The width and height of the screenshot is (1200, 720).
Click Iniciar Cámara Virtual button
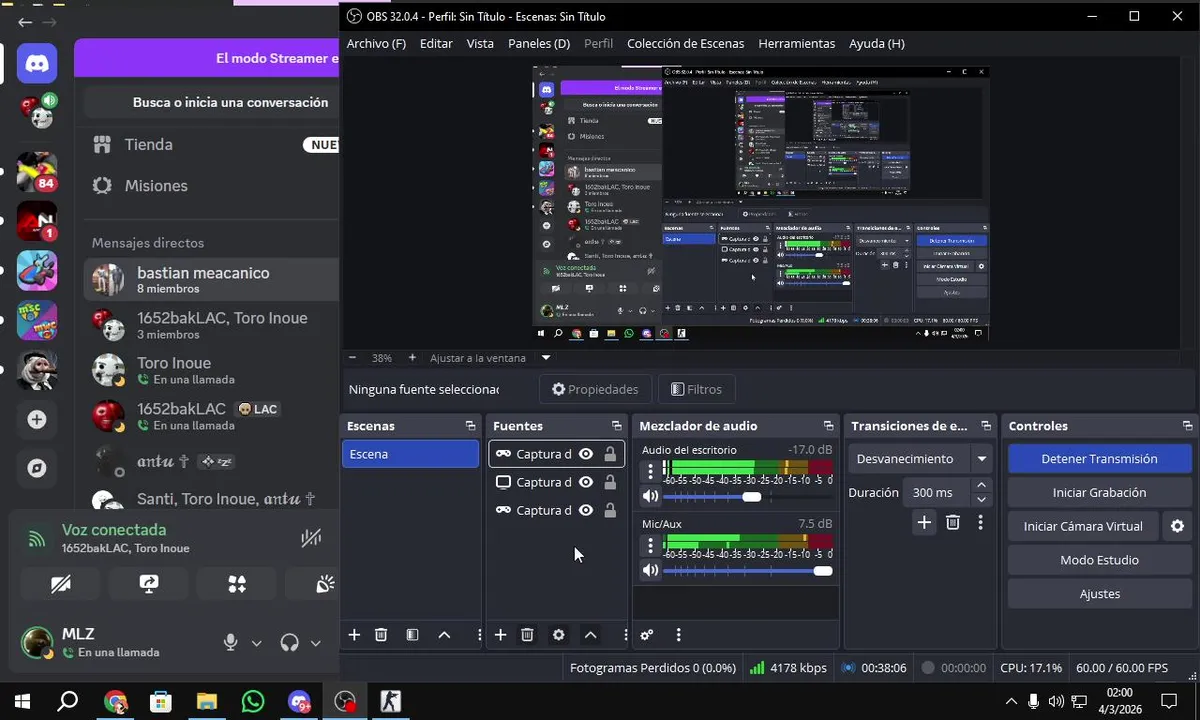[x=1083, y=526]
